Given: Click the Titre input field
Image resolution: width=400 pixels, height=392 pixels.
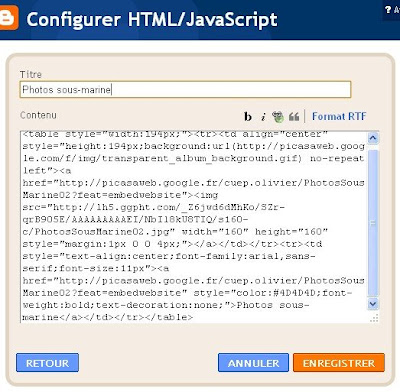Looking at the screenshot, I should click(185, 89).
